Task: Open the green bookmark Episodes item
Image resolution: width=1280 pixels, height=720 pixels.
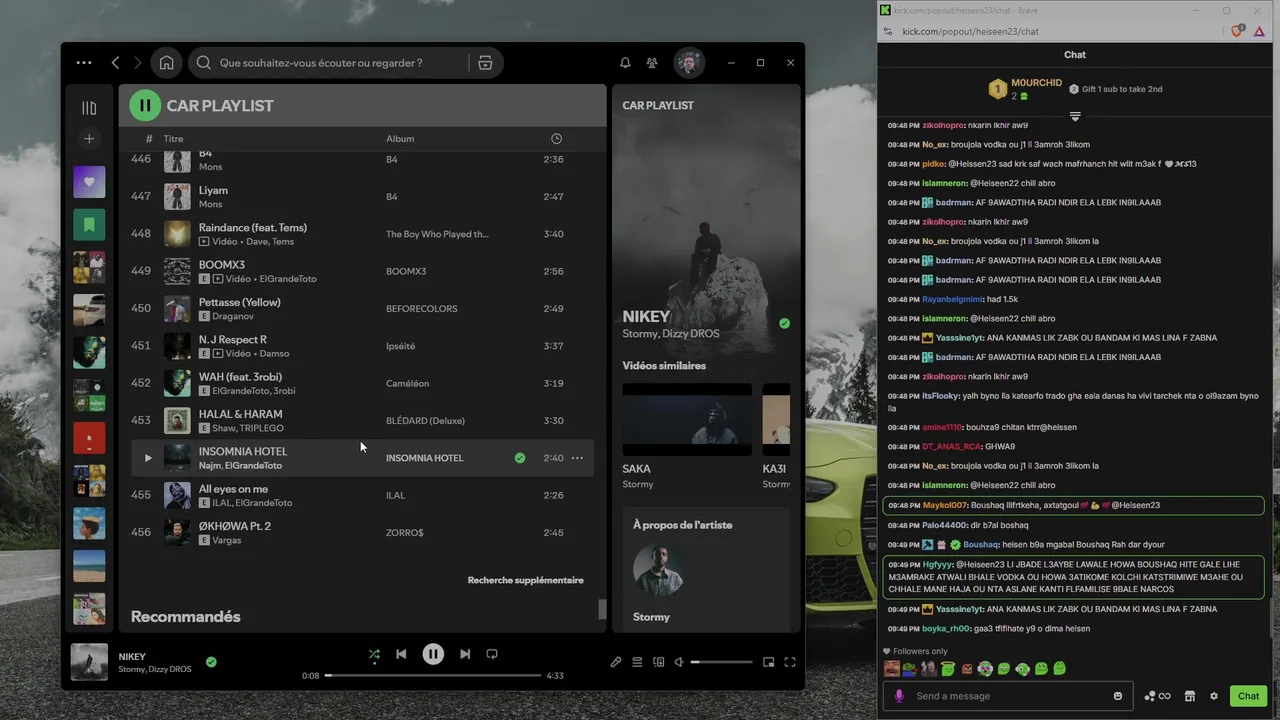Action: point(89,225)
